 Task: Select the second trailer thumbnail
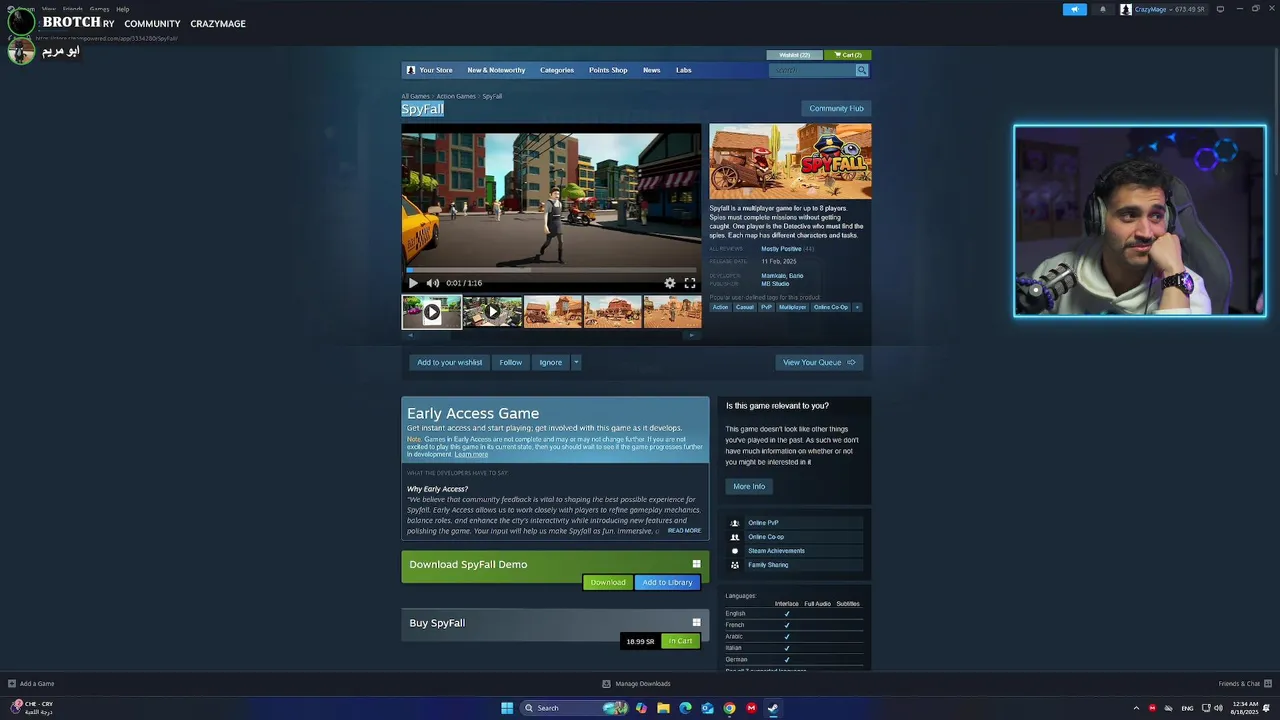pos(492,312)
